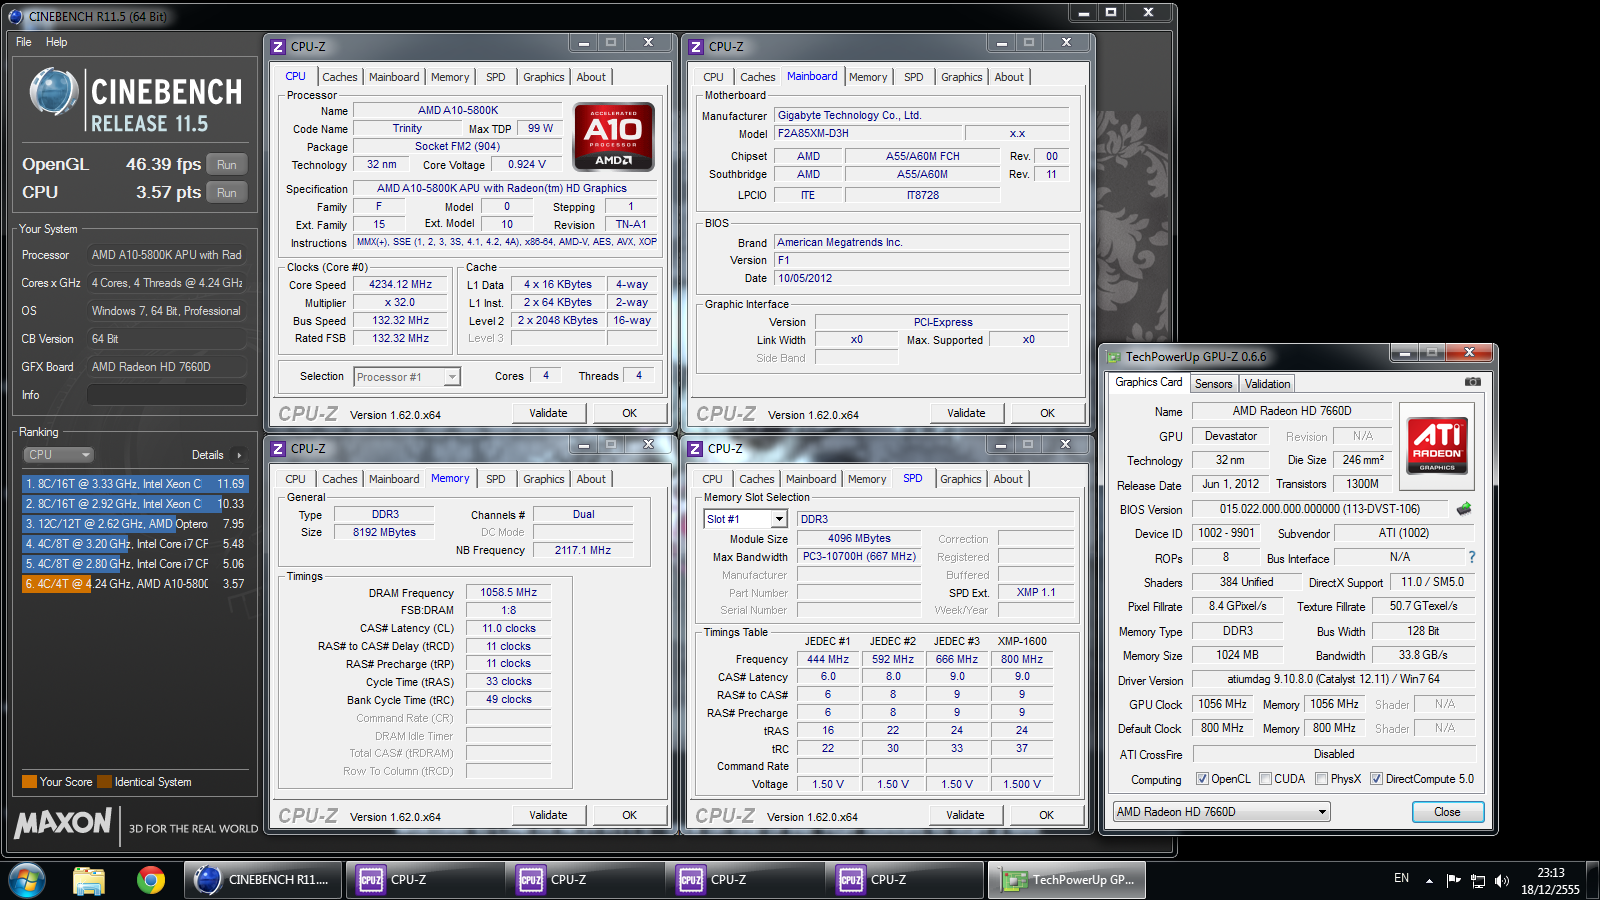The image size is (1600, 900).
Task: Click the 'AMD A10-5800K' name value in CPU-Z
Action: click(458, 111)
